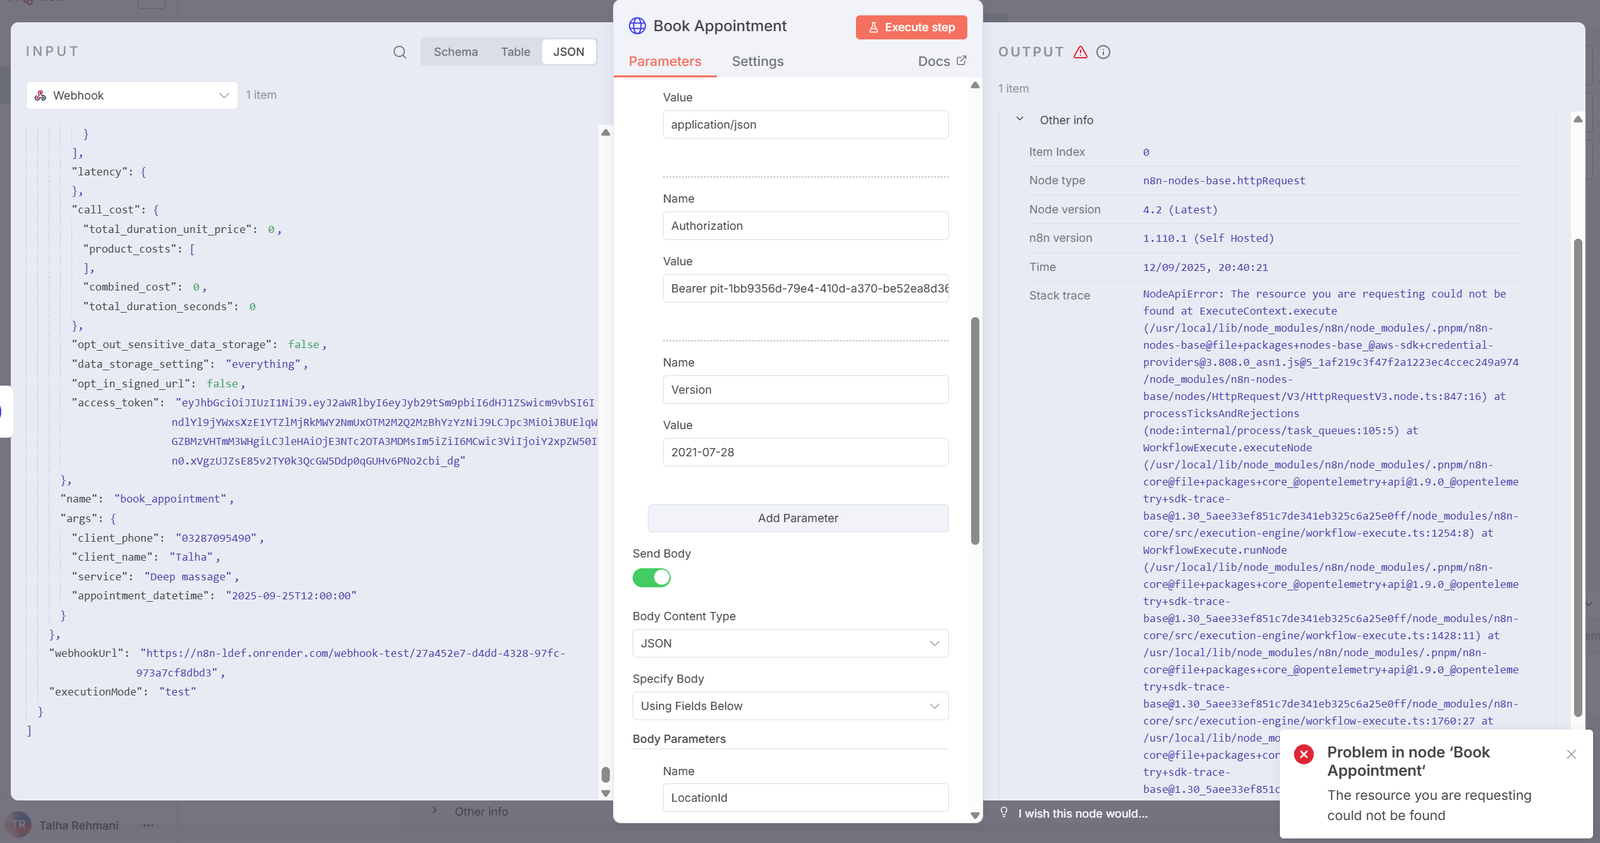This screenshot has height=843, width=1600.
Task: Open the three-dot menu beside Talha Rehmani
Action: (x=148, y=825)
